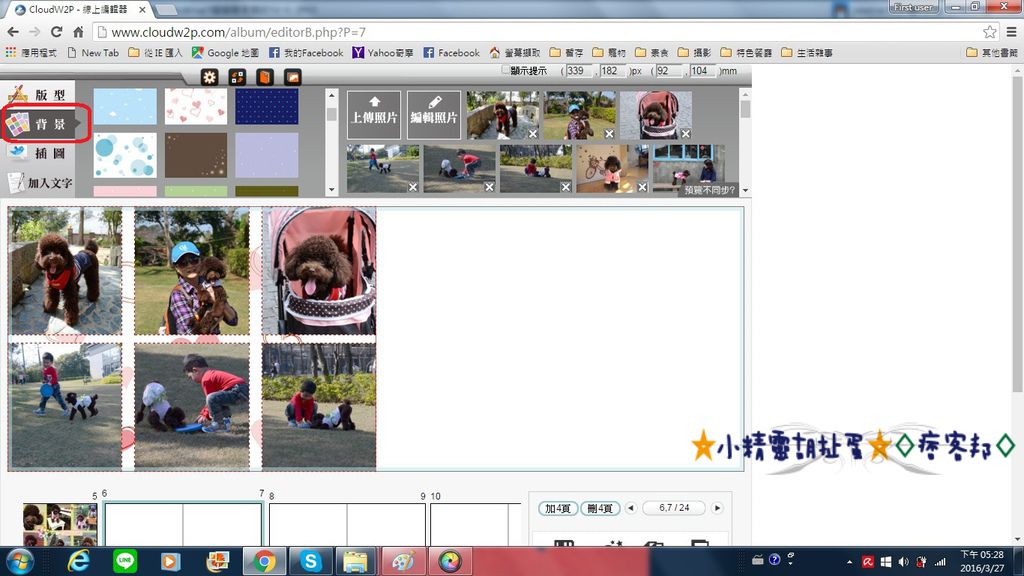Screen dimensions: 1024x576
Task: Select the canvas photo of poodle in stroller
Action: pyautogui.click(x=319, y=271)
